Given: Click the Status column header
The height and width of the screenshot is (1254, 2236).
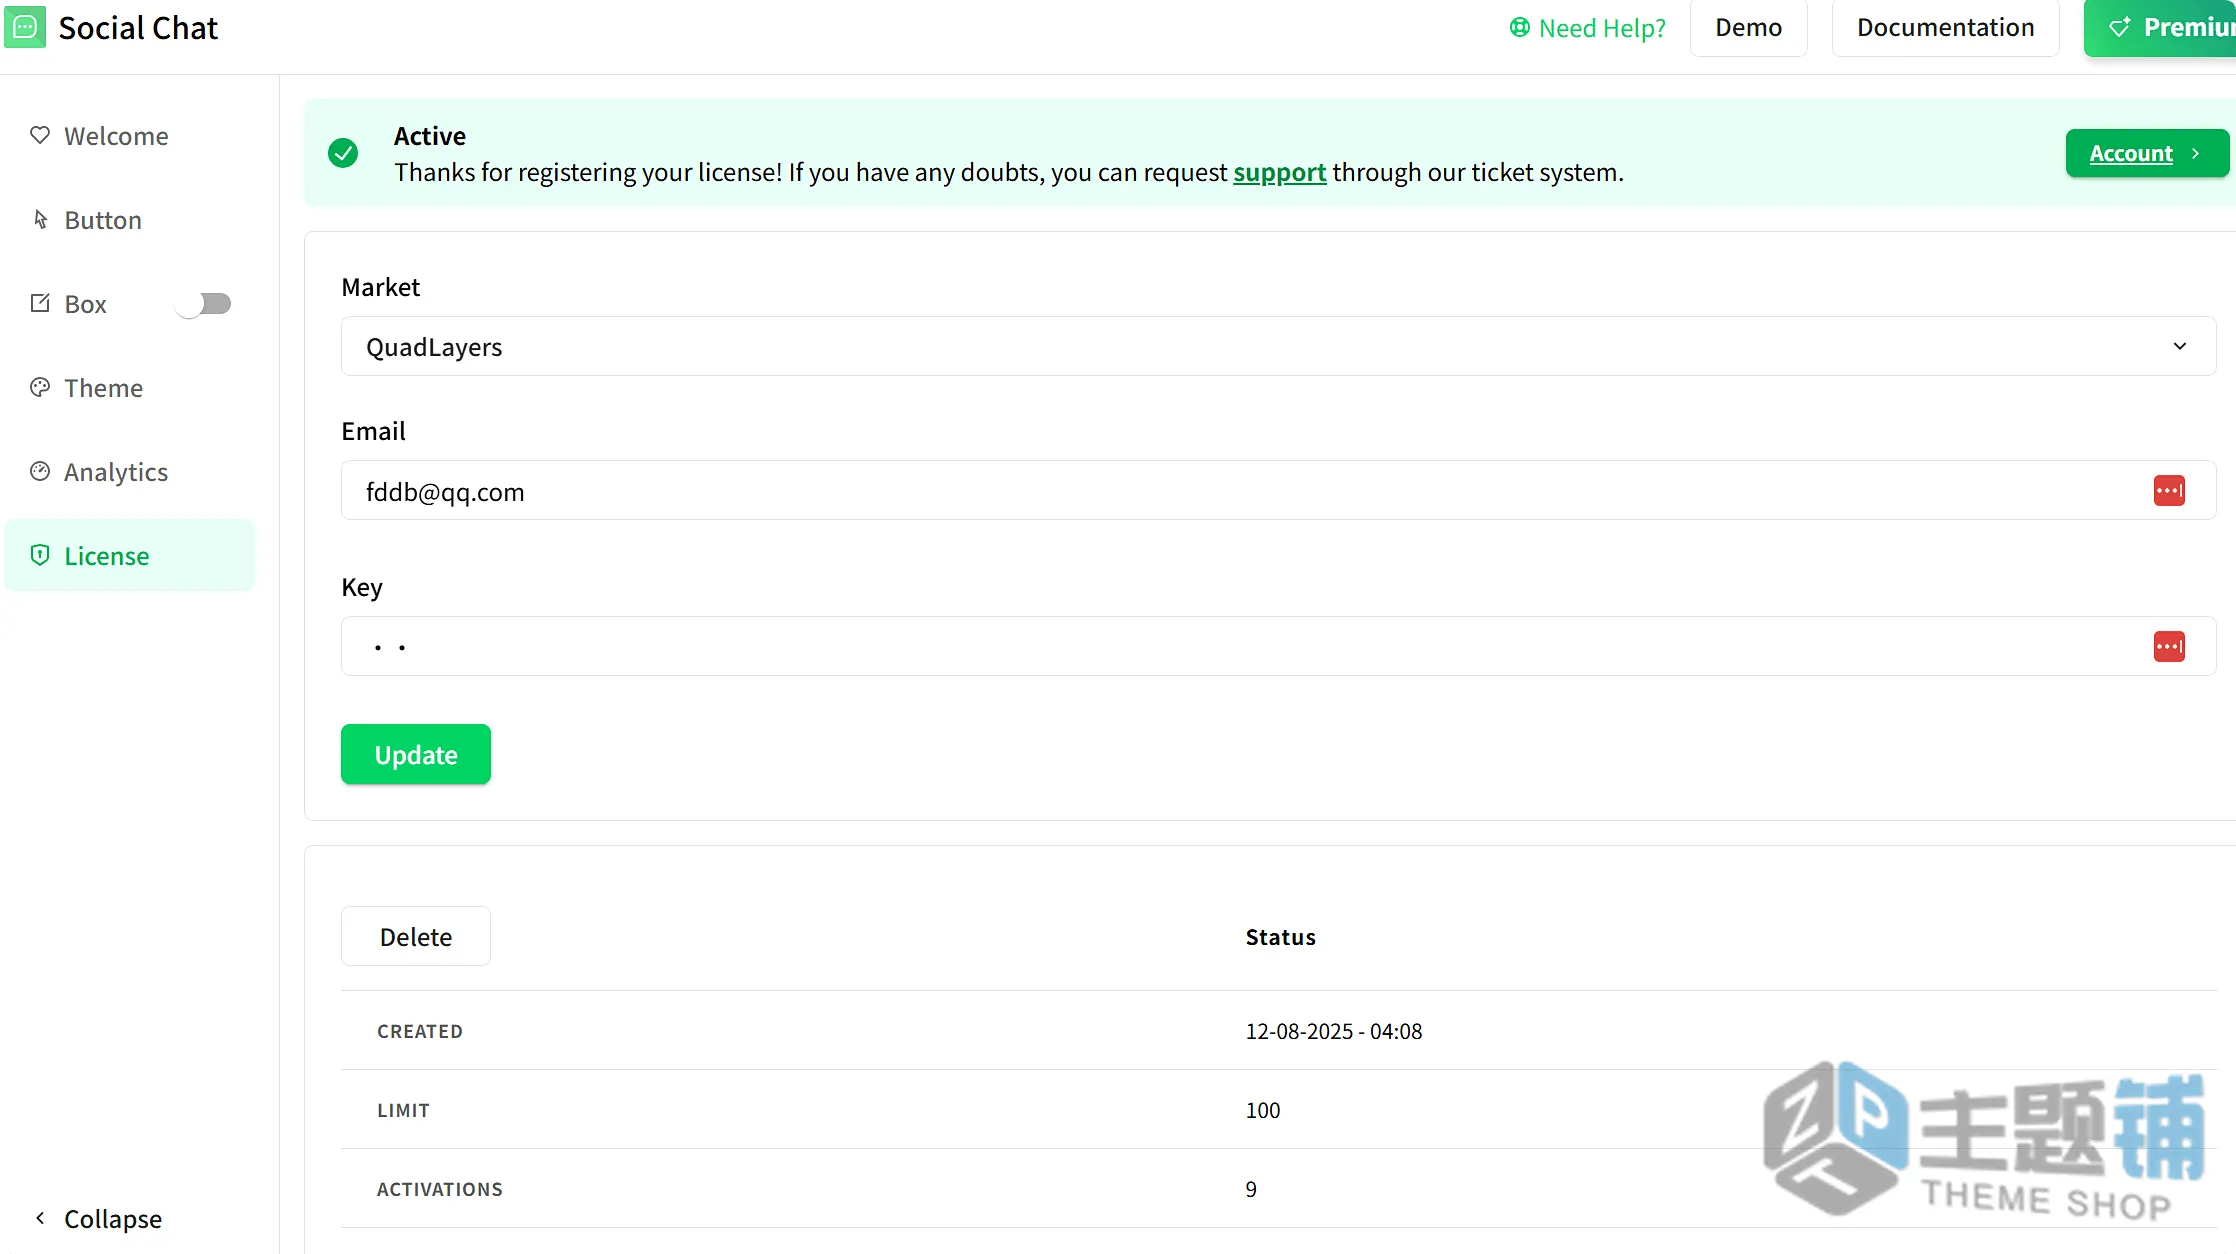Looking at the screenshot, I should coord(1281,937).
